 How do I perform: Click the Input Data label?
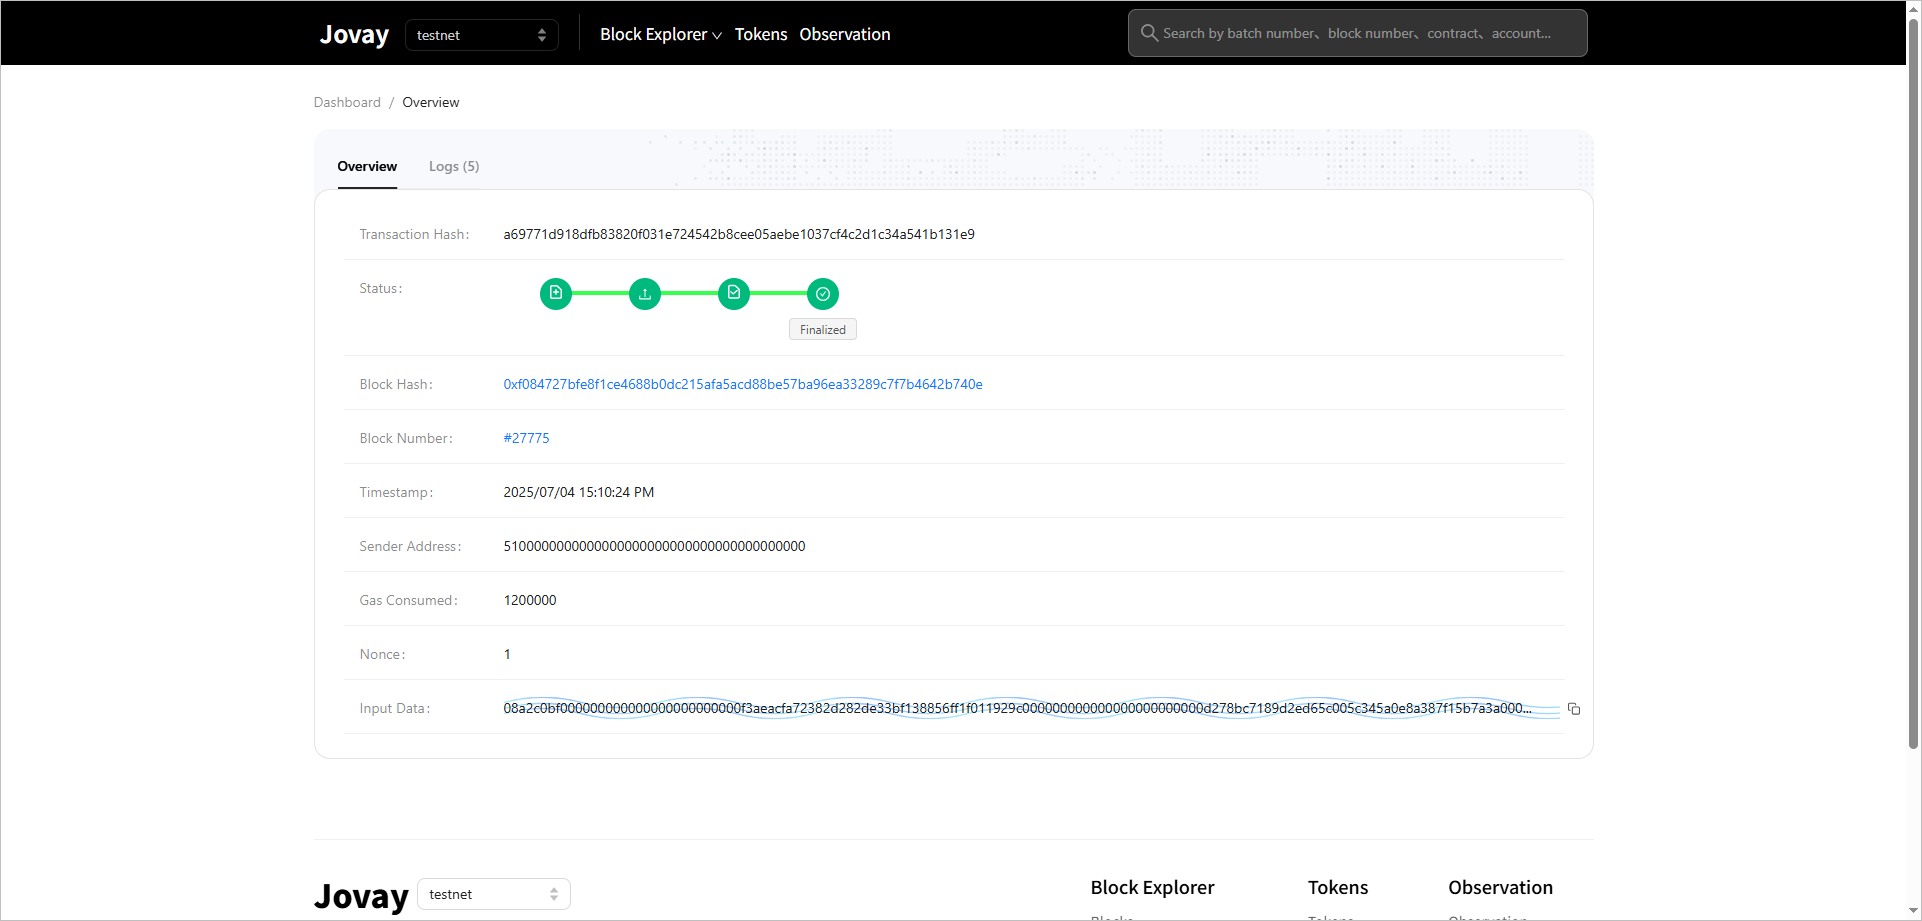395,708
